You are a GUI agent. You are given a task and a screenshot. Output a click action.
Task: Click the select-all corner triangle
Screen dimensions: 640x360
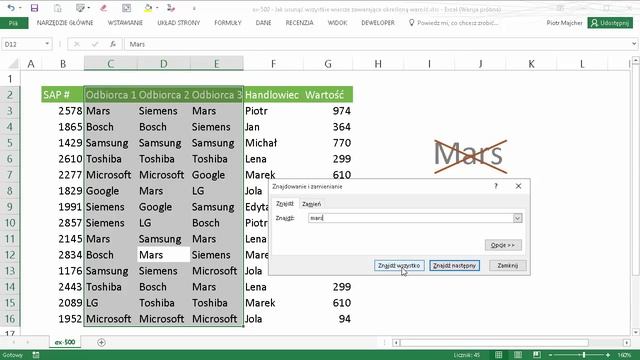(x=14, y=64)
